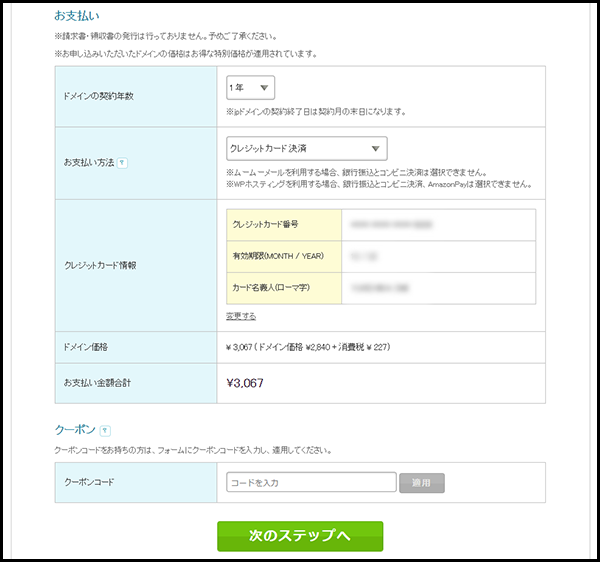Click help icon next to クーポン heading
Viewport: 600px width, 562px height.
coord(105,431)
